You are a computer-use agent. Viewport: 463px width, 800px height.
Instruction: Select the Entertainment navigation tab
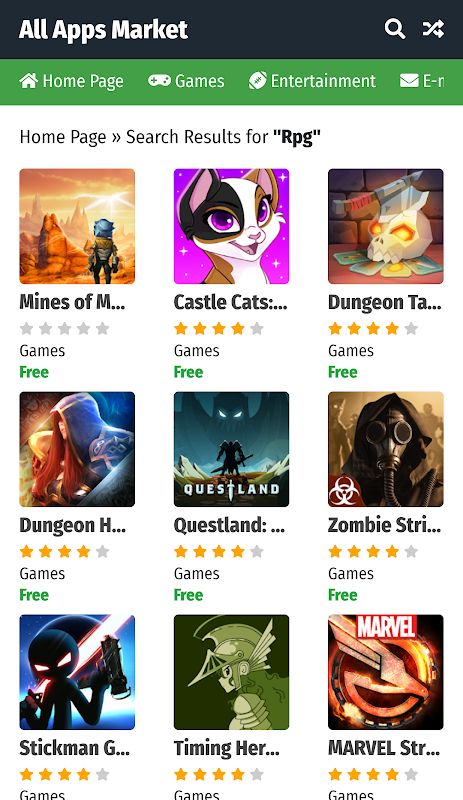312,81
